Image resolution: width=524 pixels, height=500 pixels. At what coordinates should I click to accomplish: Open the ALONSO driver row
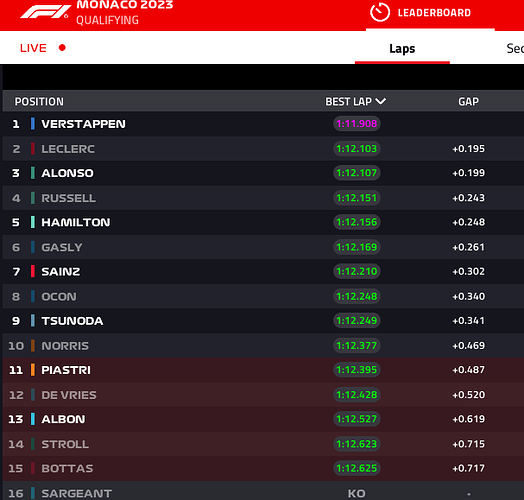263,173
